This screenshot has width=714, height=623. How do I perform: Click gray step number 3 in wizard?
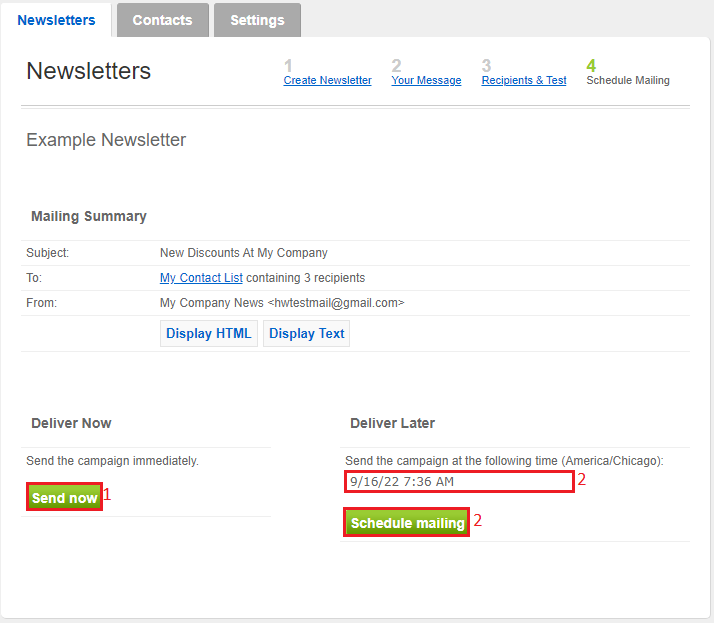[486, 66]
